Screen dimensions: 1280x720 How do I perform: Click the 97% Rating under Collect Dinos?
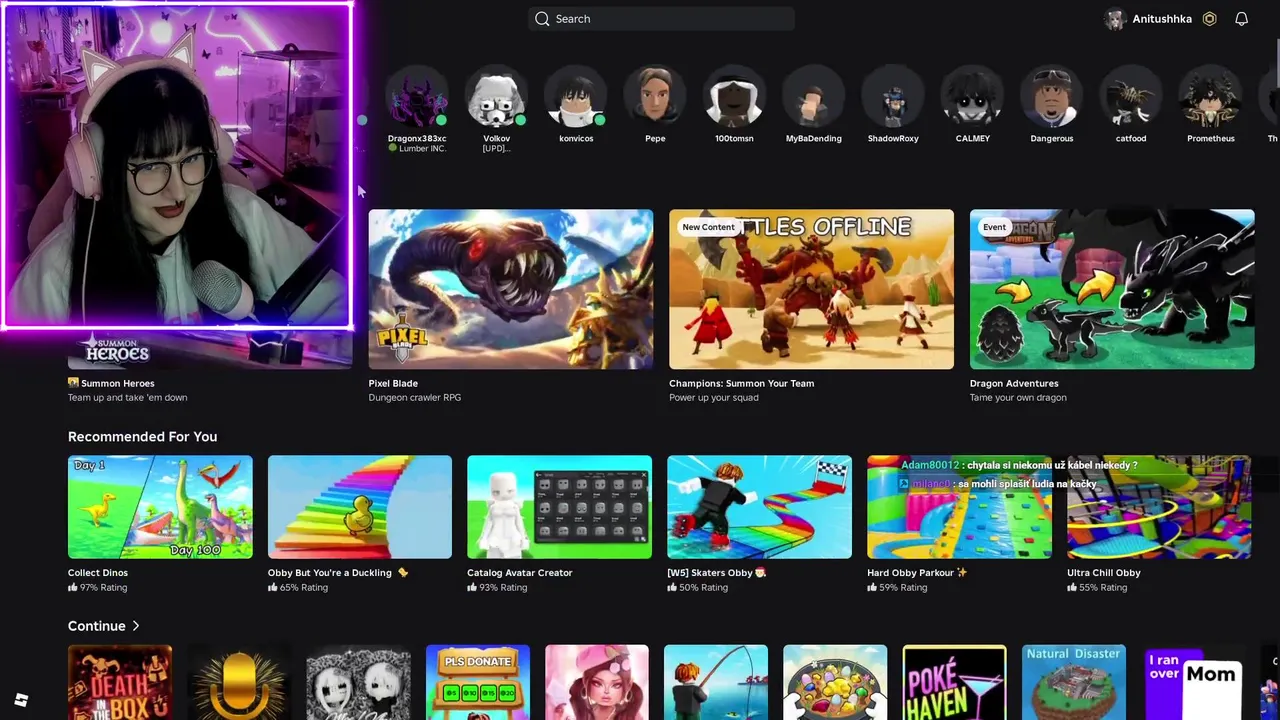point(98,588)
